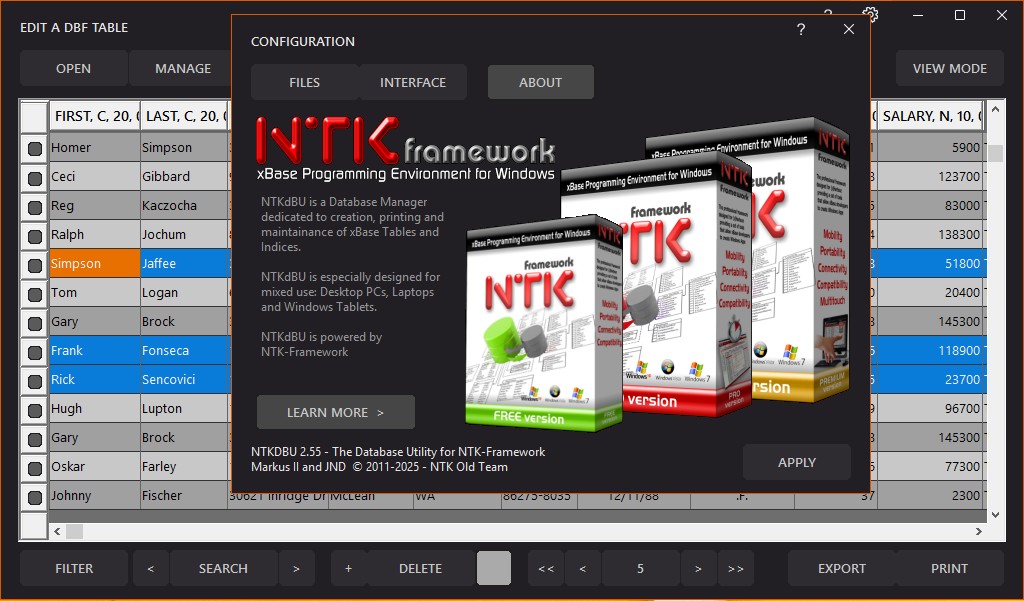1024x601 pixels.
Task: Click the FREE version product box image
Action: point(543,323)
